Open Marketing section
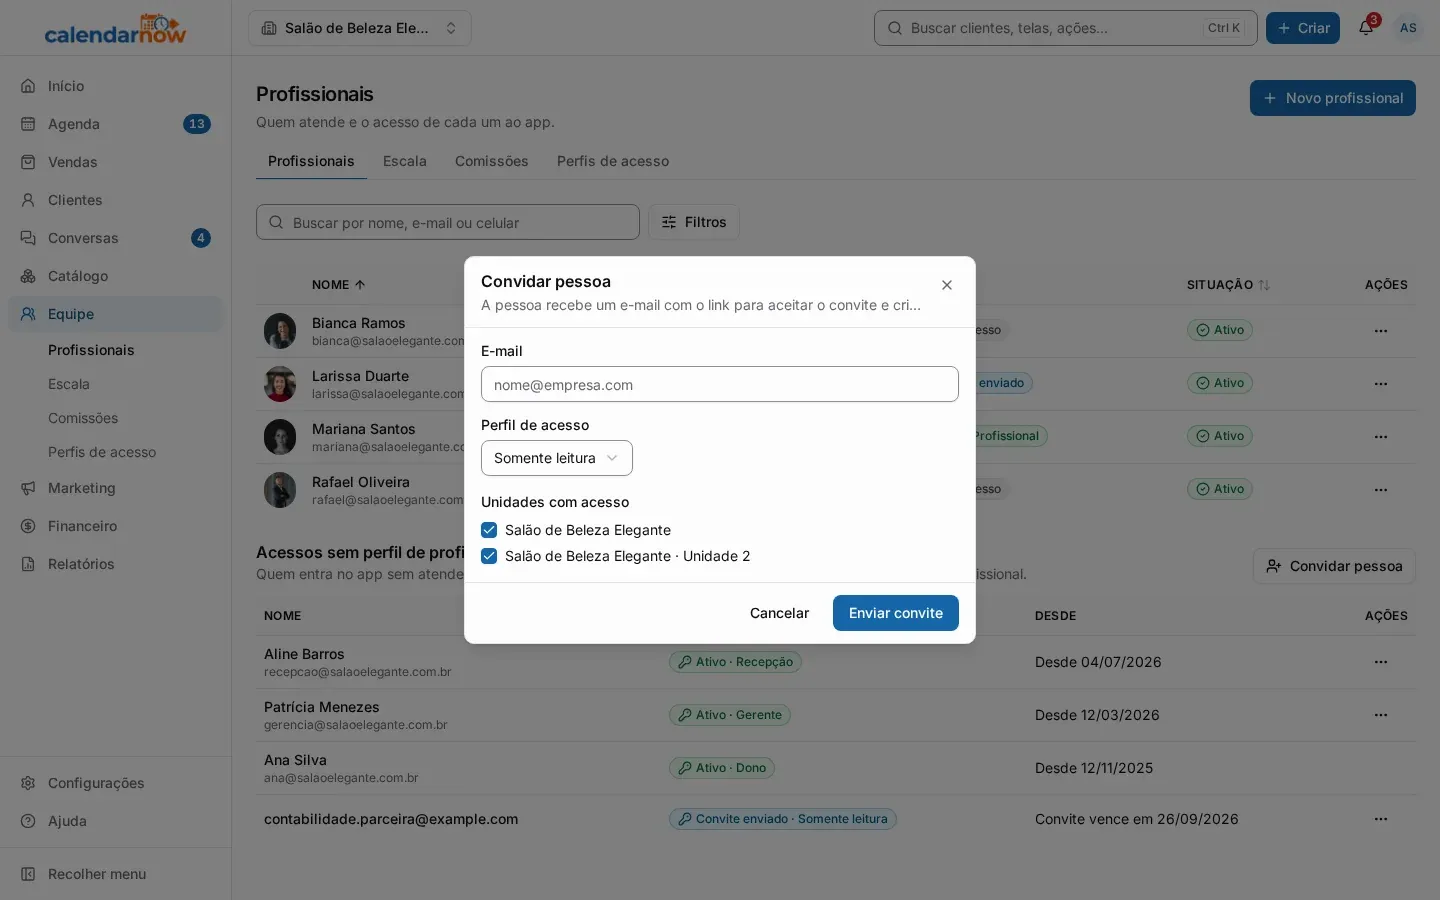The width and height of the screenshot is (1440, 900). pyautogui.click(x=116, y=488)
